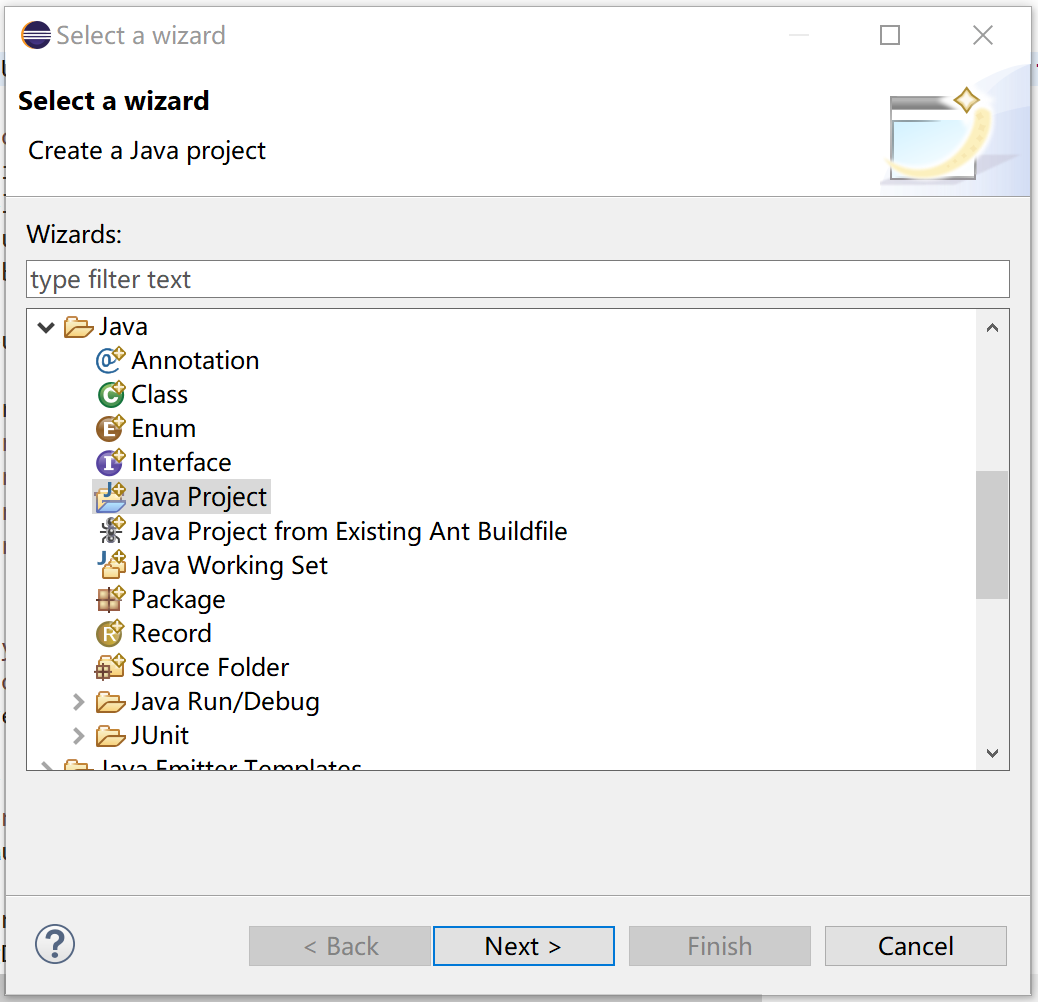The image size is (1038, 1002).
Task: Open the help question mark icon
Action: coord(55,944)
